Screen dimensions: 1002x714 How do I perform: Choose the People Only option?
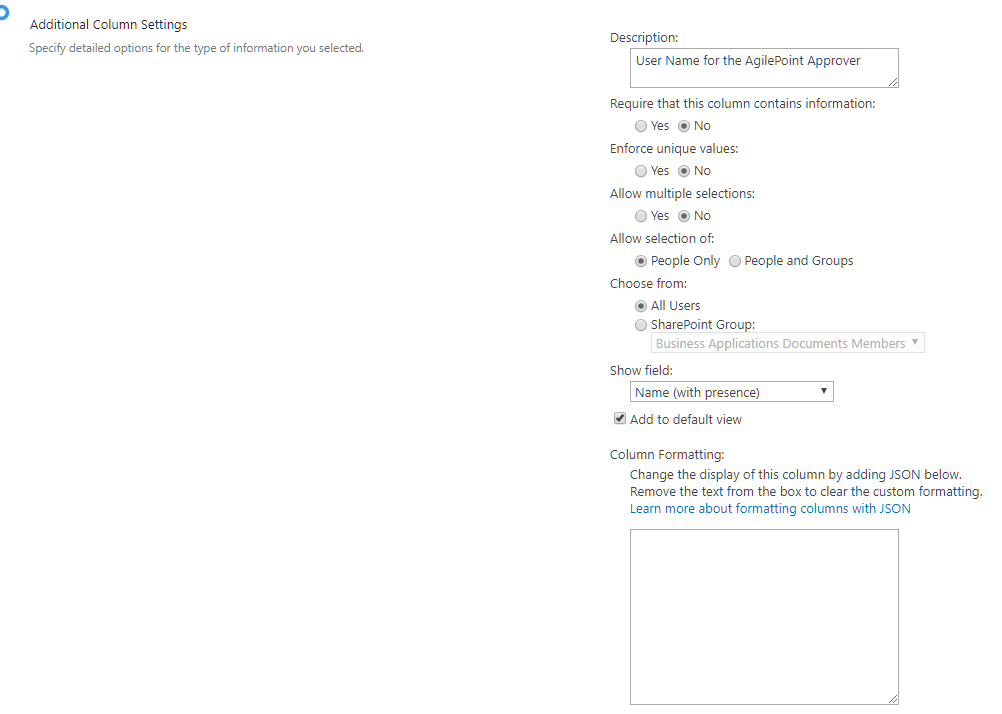click(x=641, y=261)
